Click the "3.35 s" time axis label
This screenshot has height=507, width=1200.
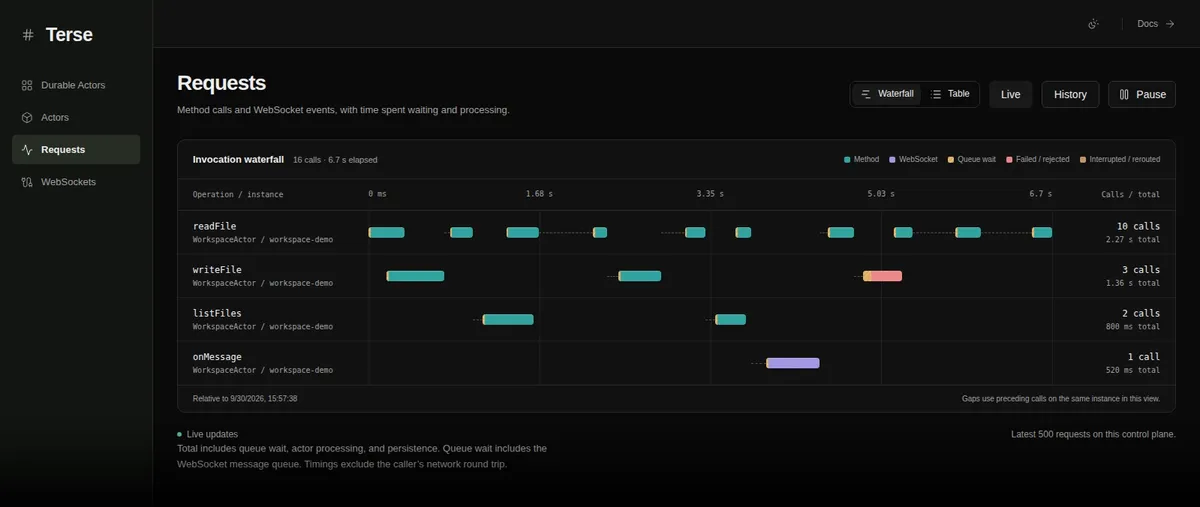pyautogui.click(x=710, y=194)
